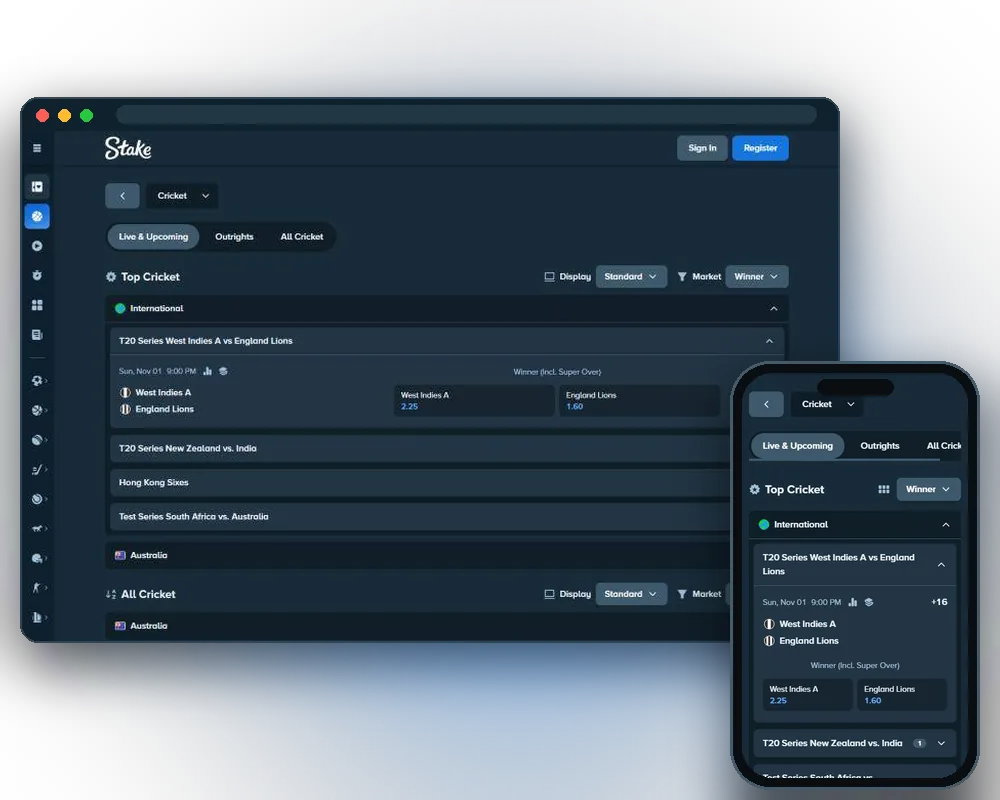Click the Register button

[760, 148]
